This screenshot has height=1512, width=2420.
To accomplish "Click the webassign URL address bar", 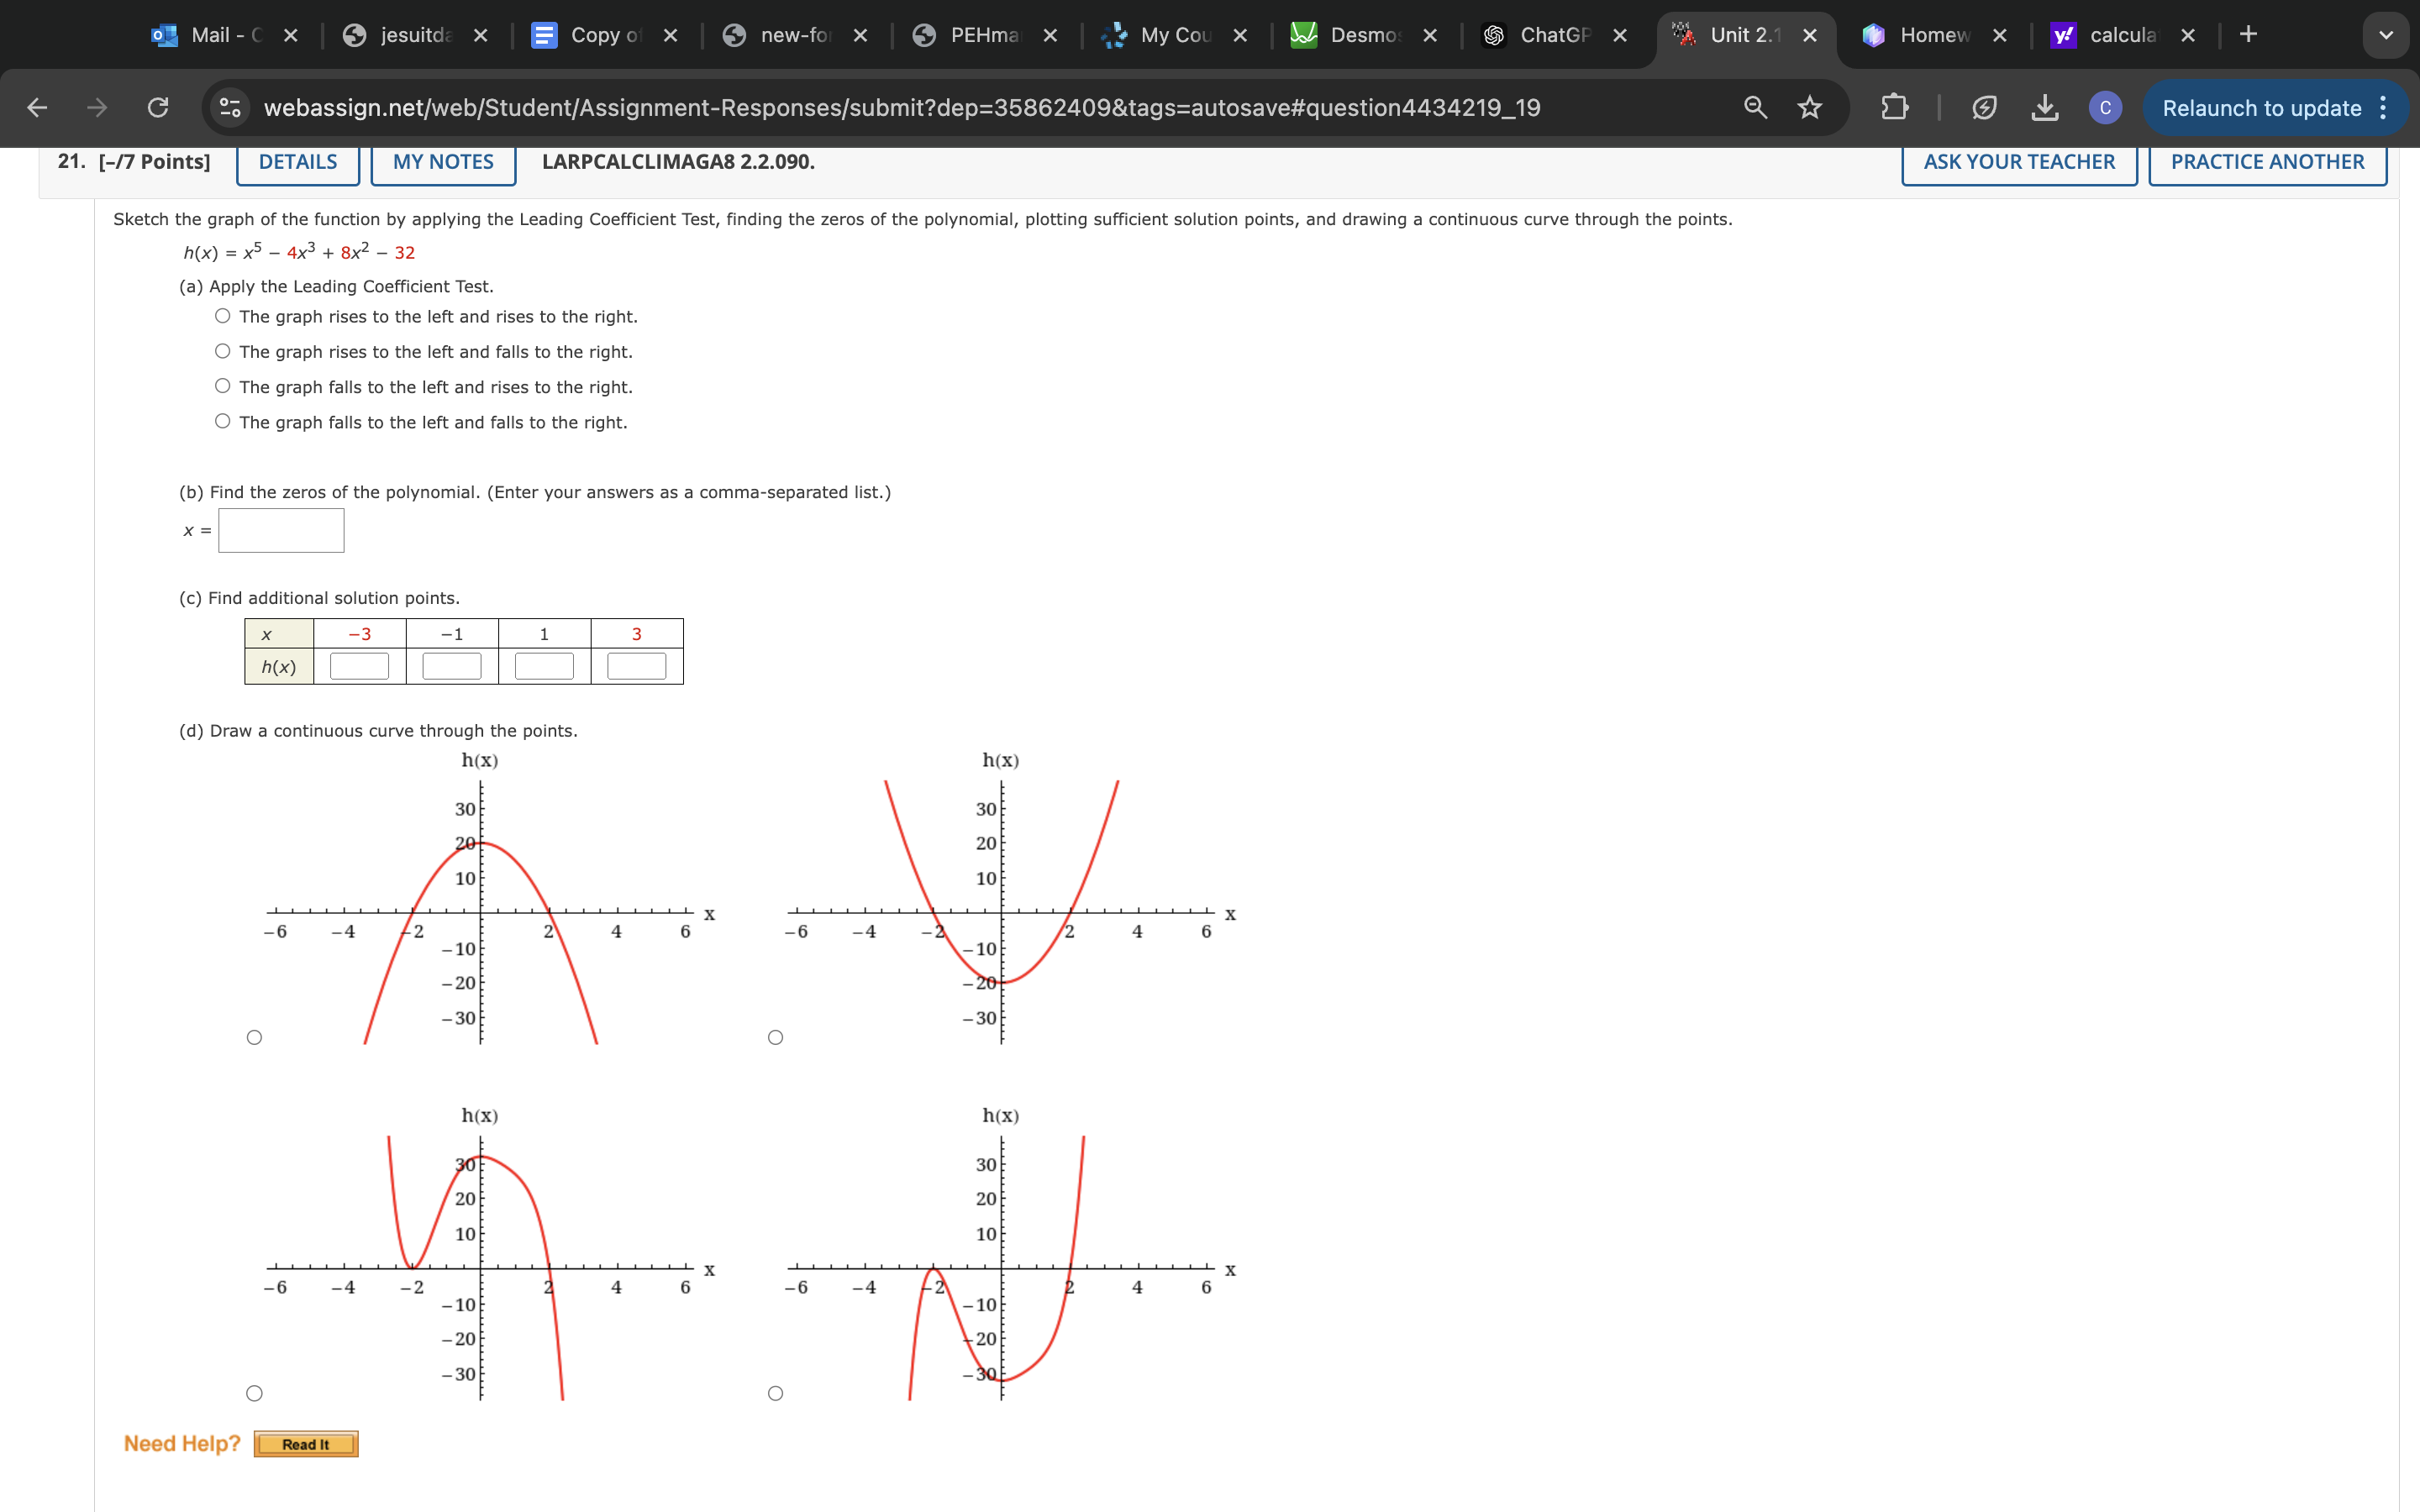I will point(900,107).
